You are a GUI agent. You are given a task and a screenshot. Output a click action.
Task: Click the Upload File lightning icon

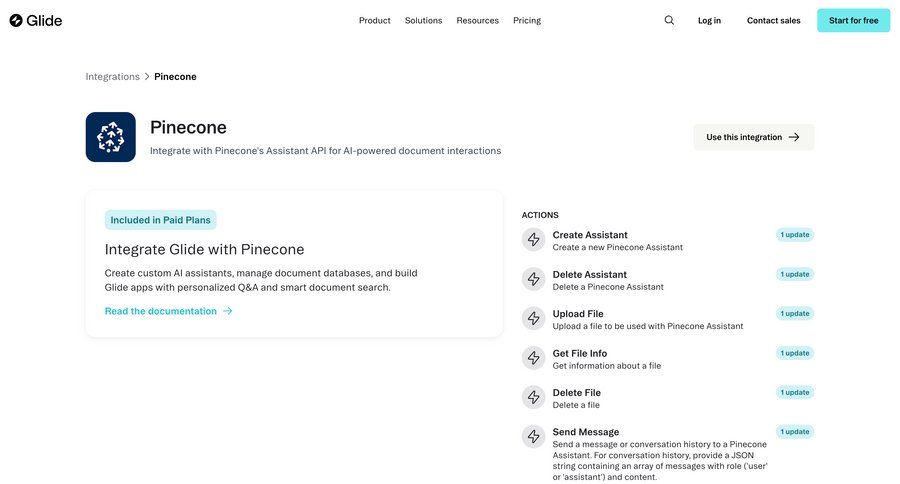pos(533,319)
